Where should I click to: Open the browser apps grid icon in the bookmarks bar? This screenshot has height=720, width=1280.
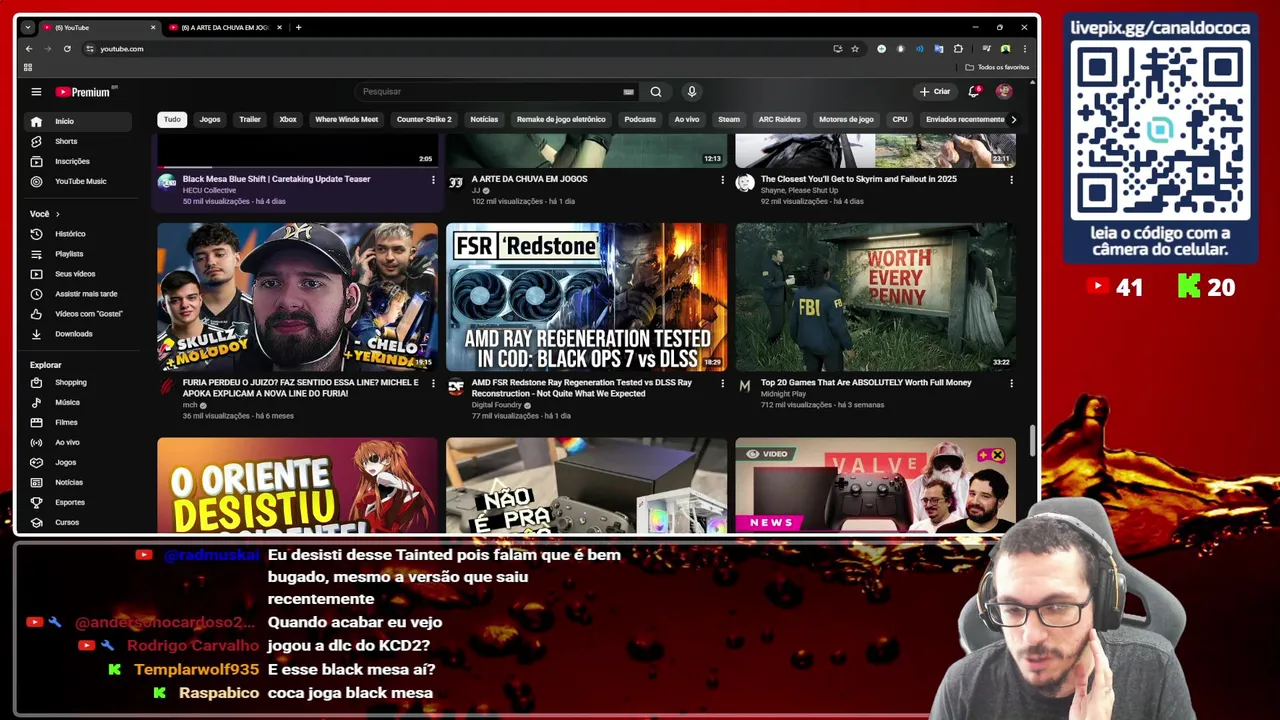28,67
